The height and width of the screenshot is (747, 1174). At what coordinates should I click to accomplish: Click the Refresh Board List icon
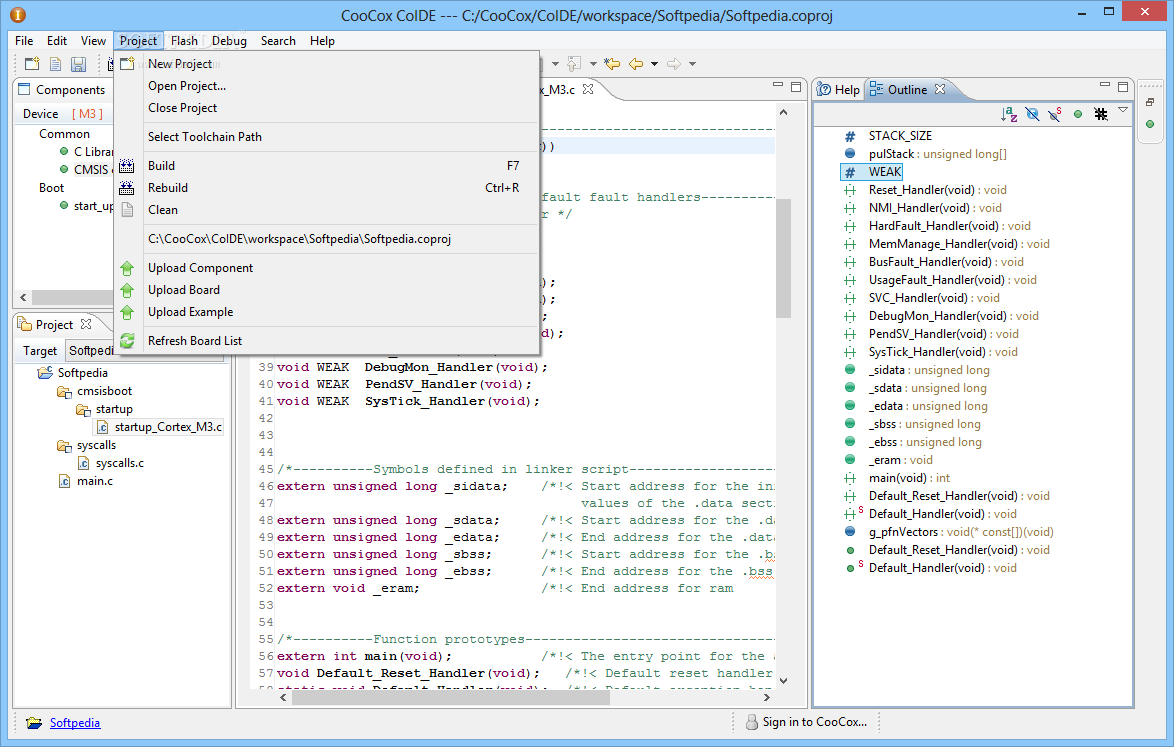click(x=127, y=341)
